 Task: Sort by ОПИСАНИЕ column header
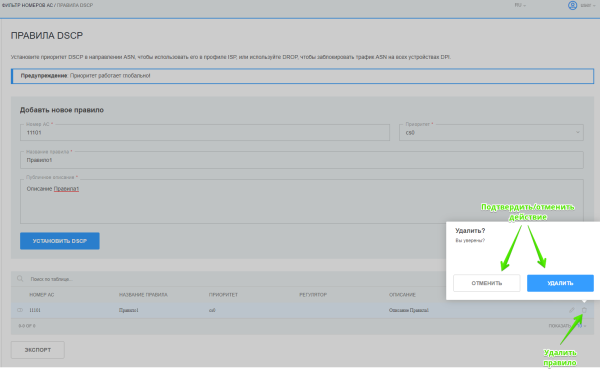(402, 295)
